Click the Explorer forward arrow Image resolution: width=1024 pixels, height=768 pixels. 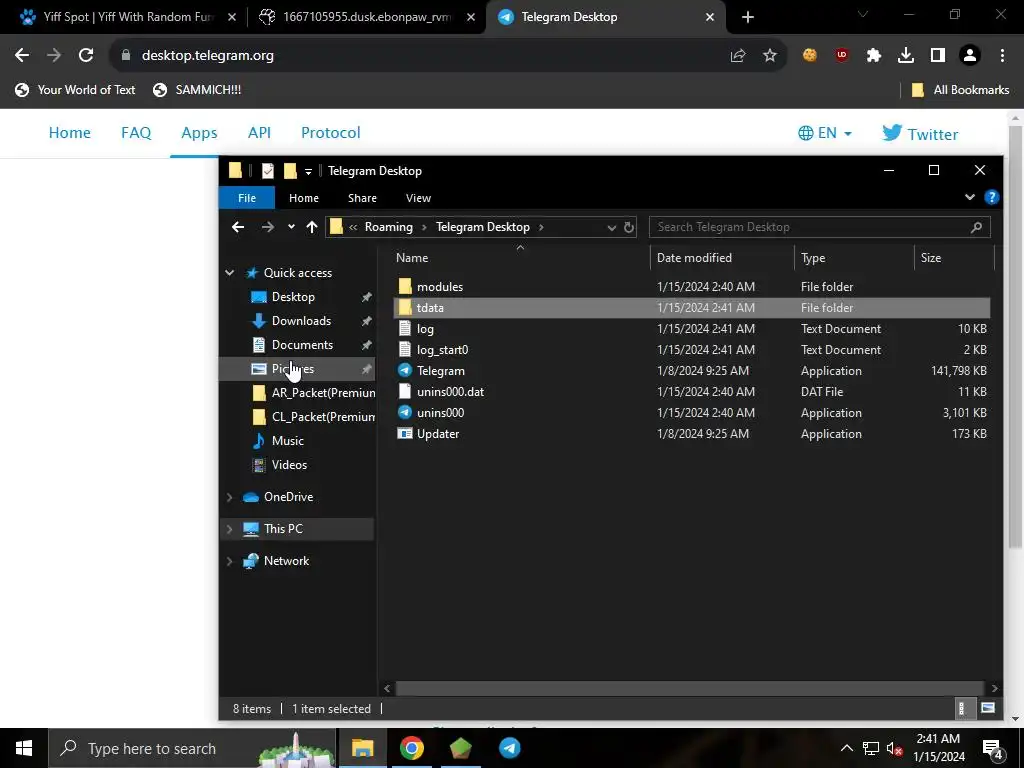pos(268,227)
